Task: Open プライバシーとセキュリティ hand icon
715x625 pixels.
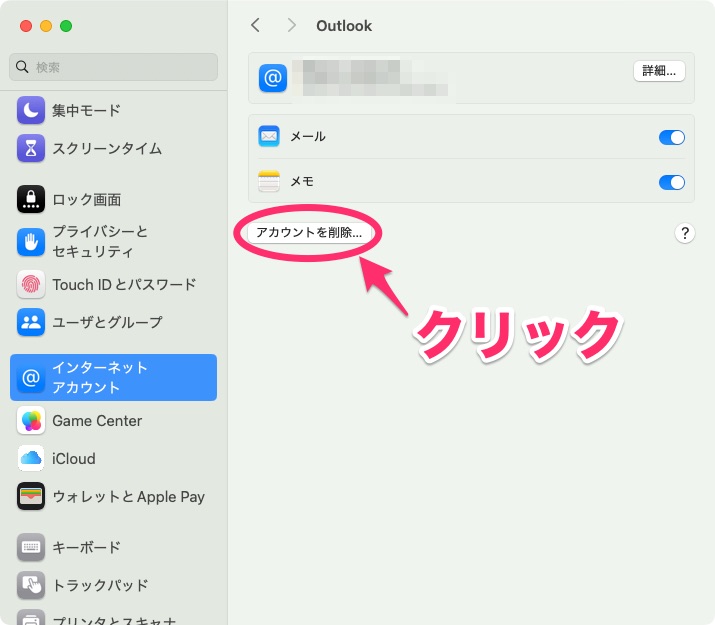Action: click(x=31, y=242)
